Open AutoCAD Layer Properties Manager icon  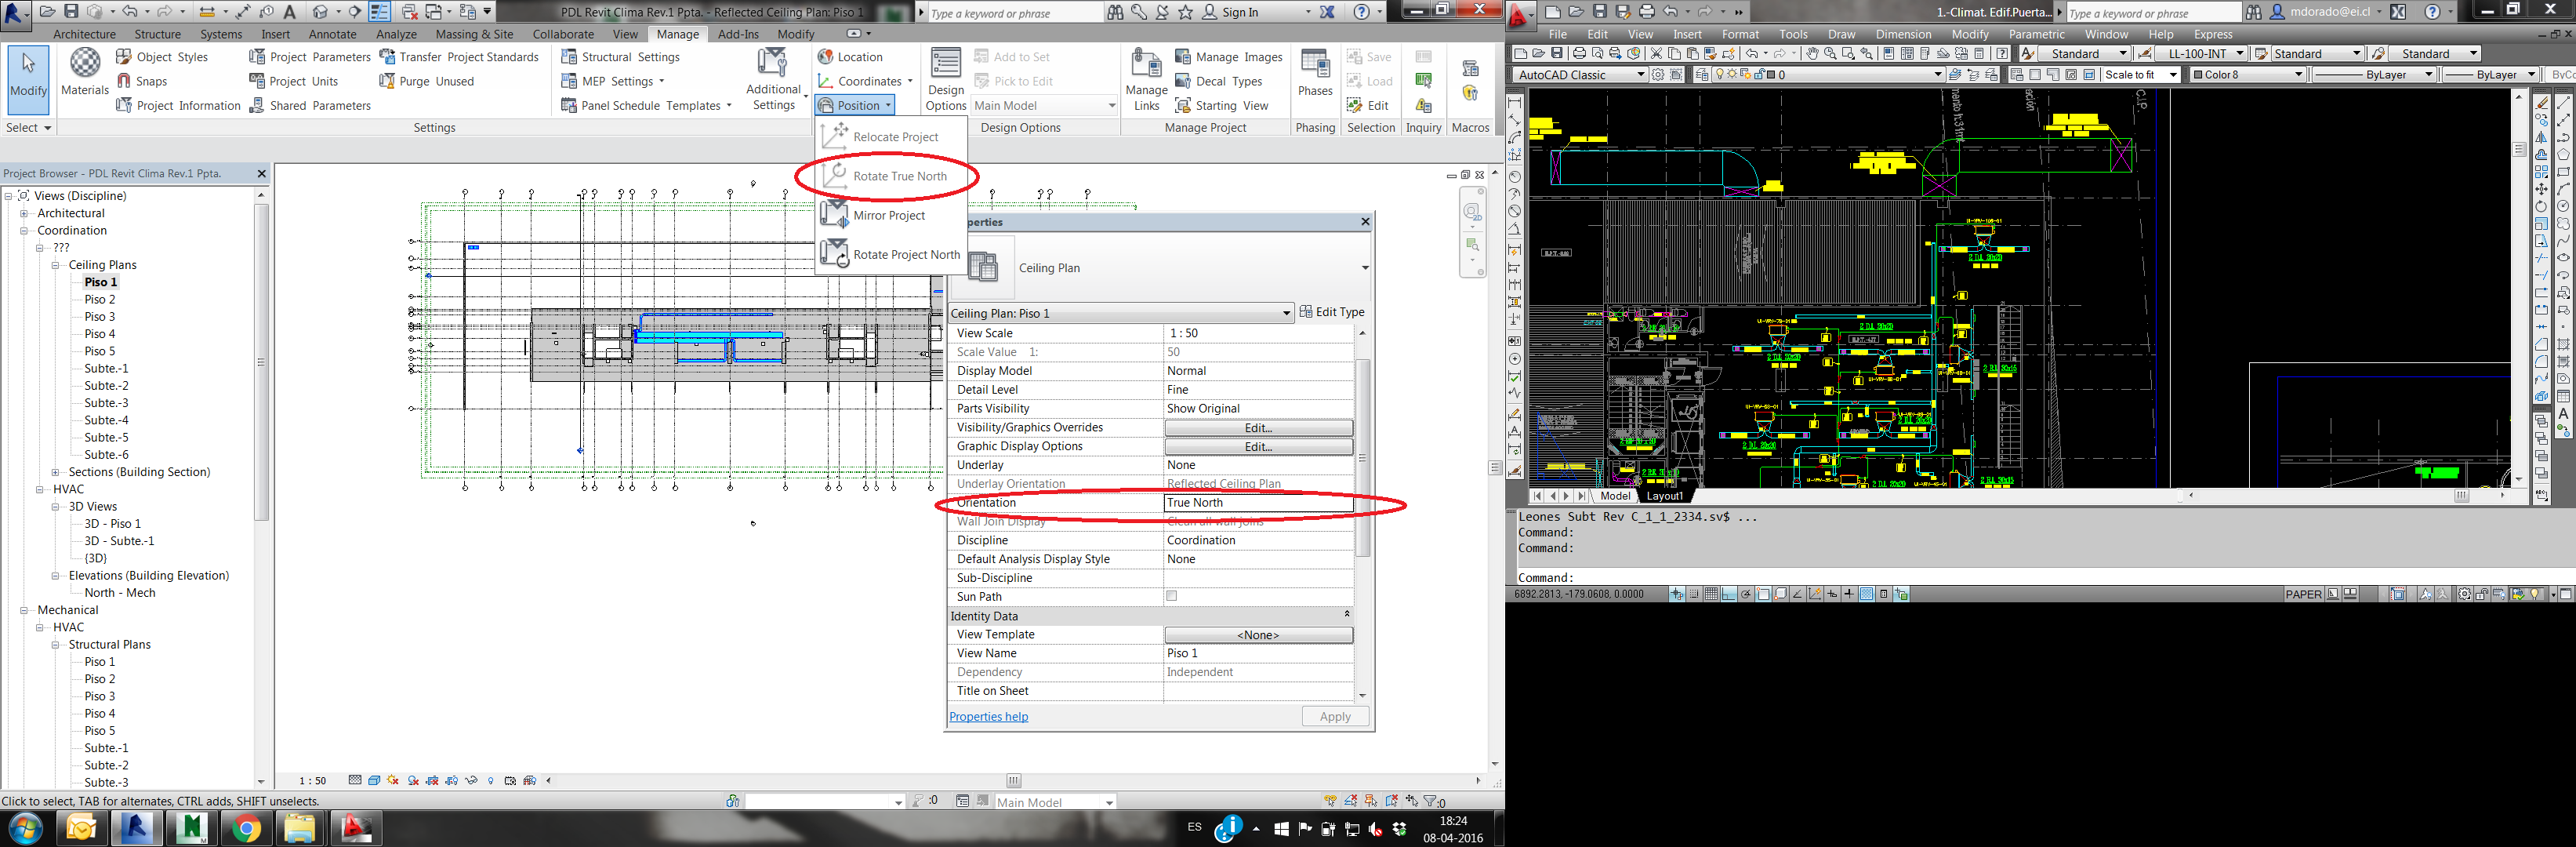pyautogui.click(x=1702, y=75)
